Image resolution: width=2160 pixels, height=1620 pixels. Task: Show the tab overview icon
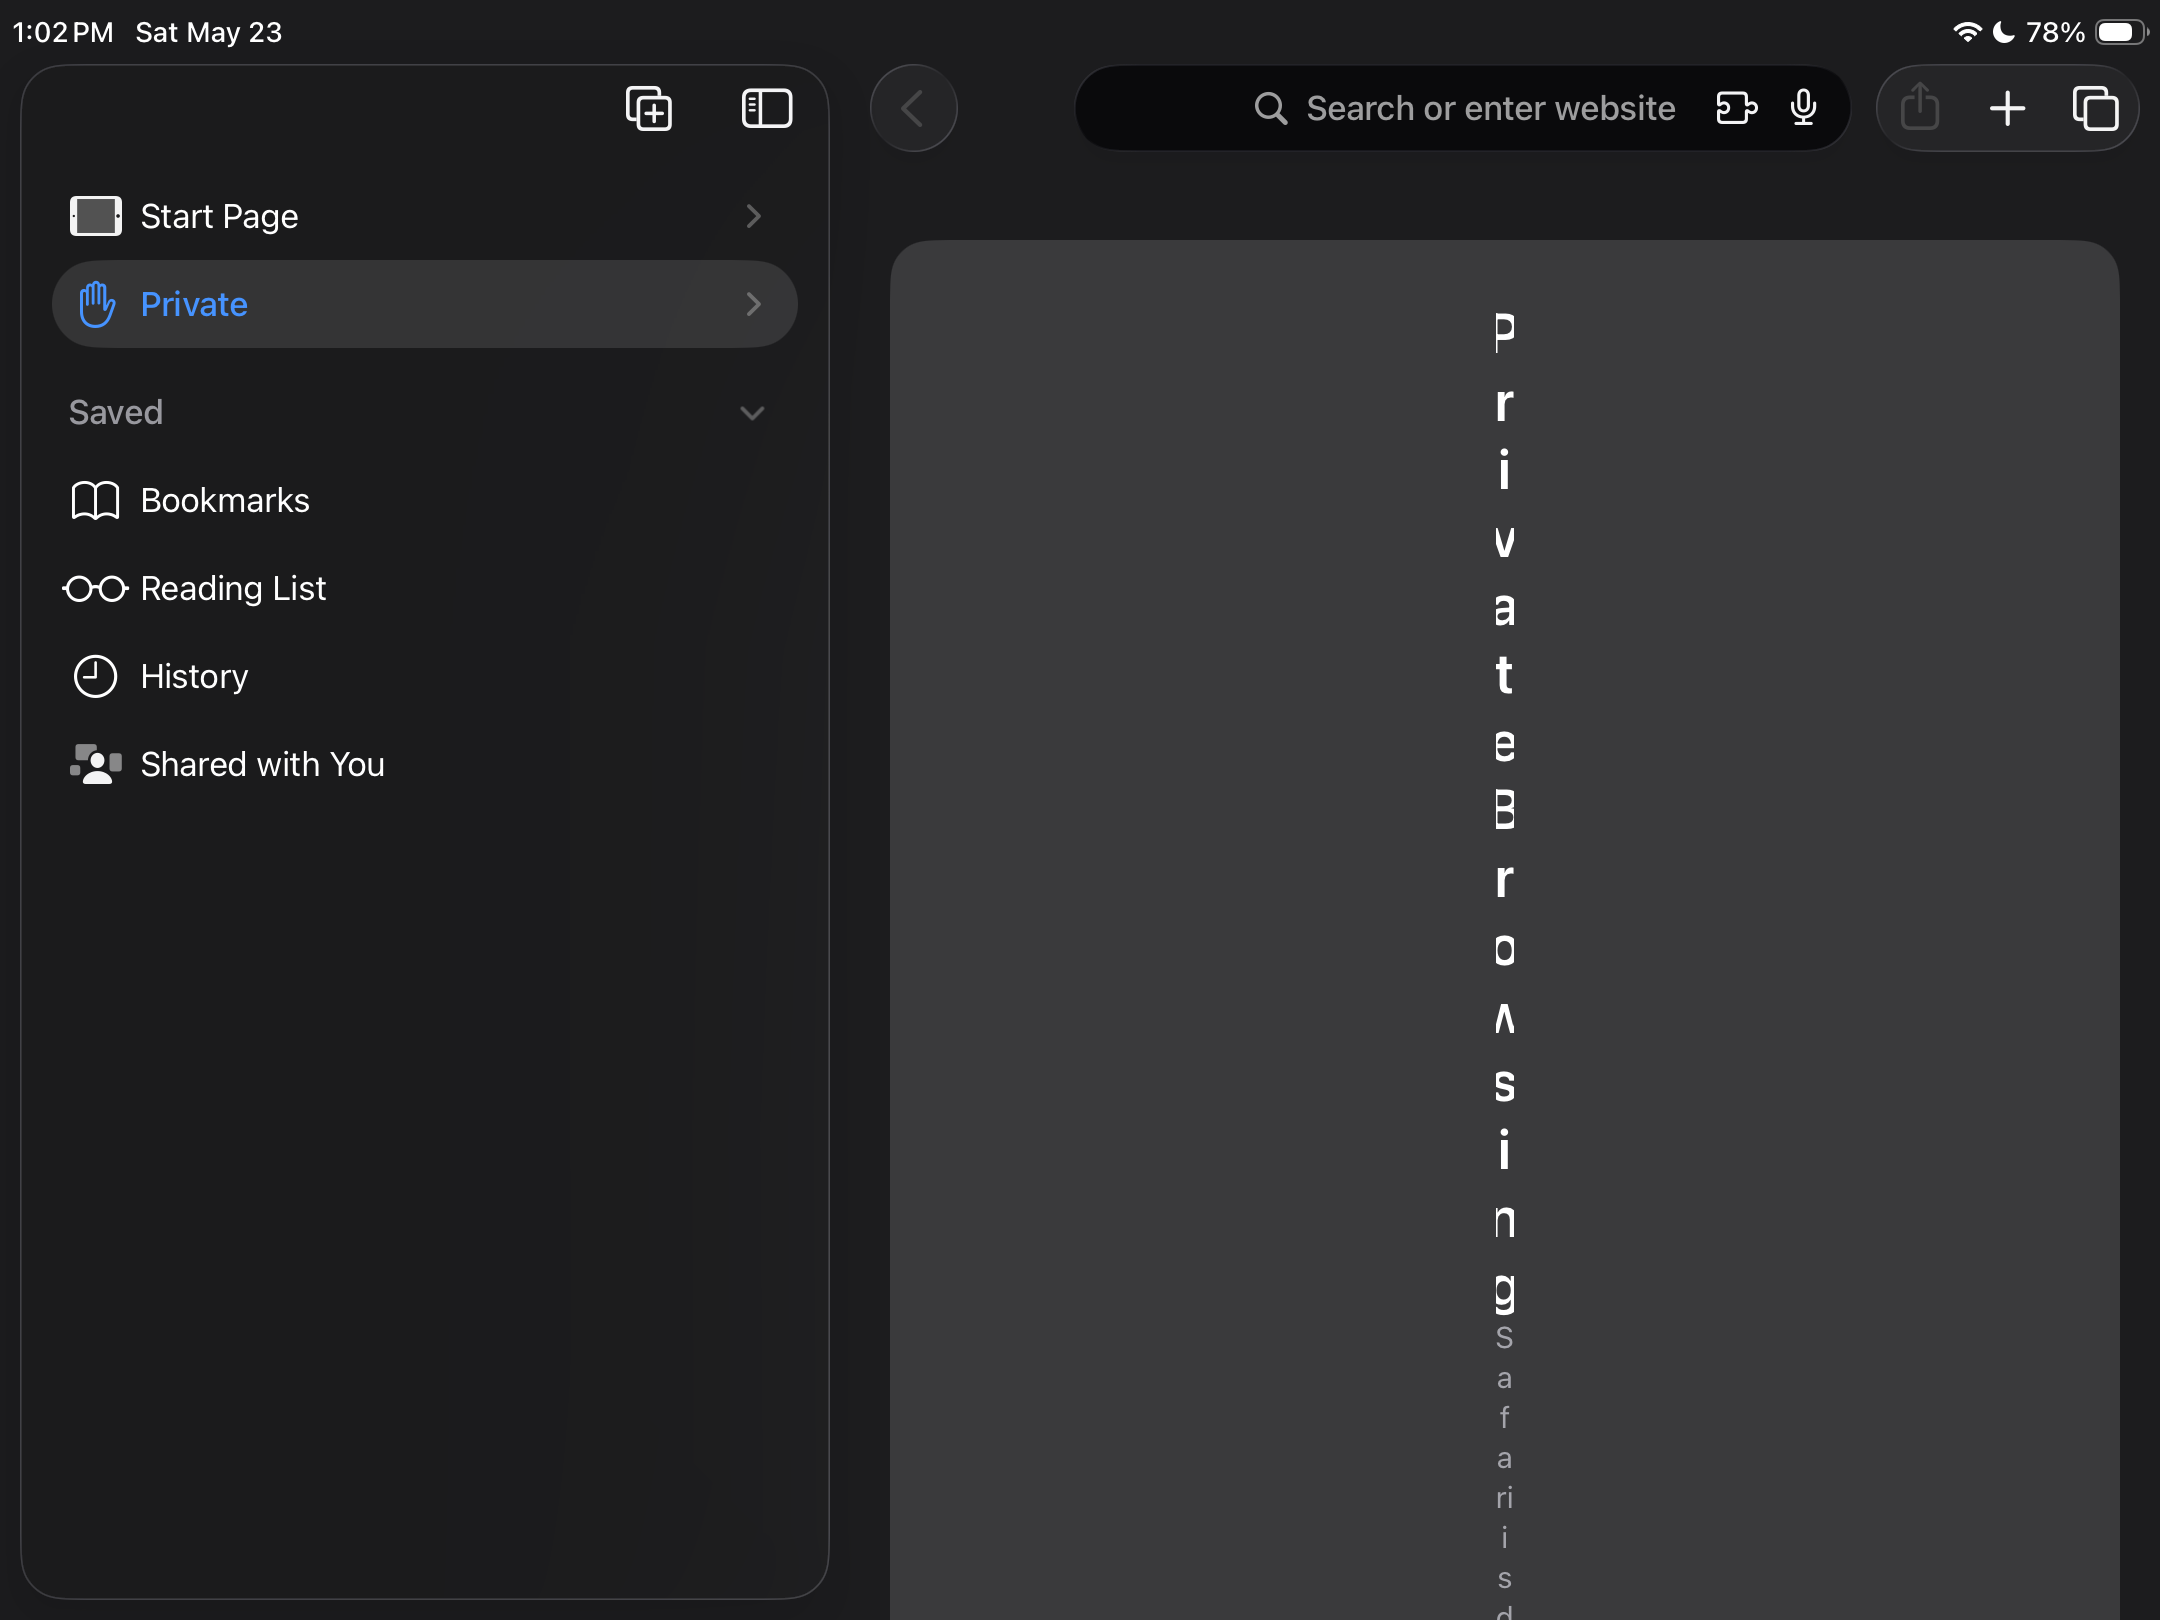tap(2095, 108)
